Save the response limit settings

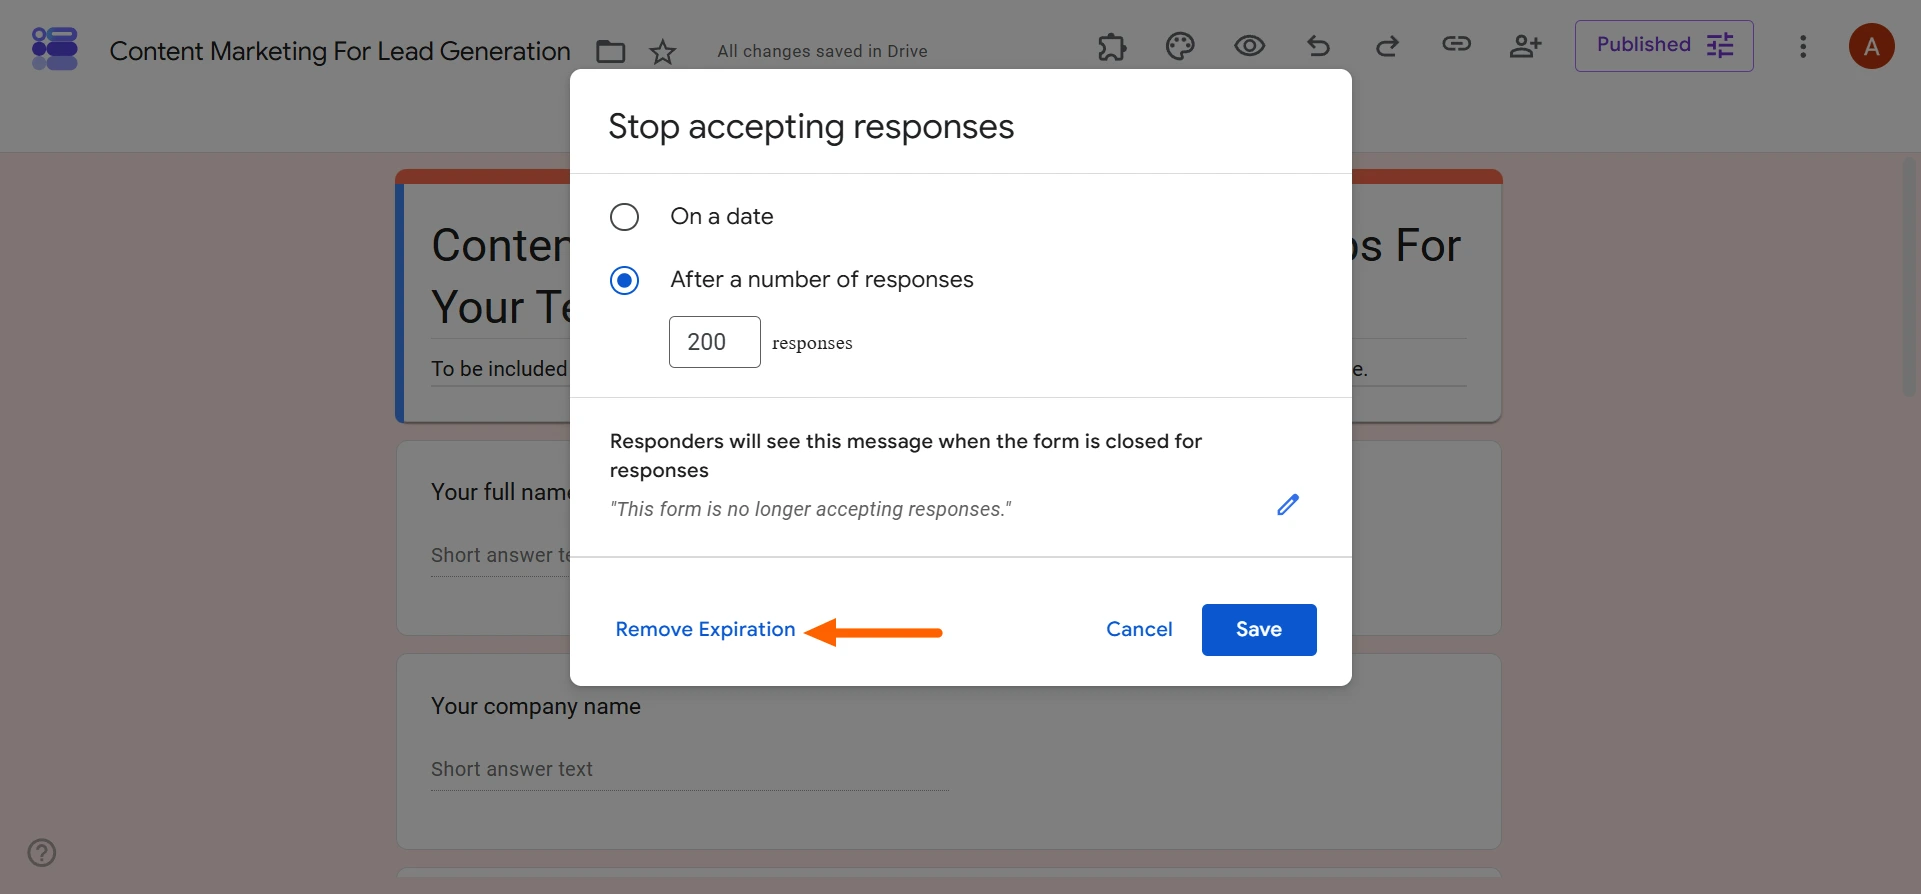click(1259, 630)
